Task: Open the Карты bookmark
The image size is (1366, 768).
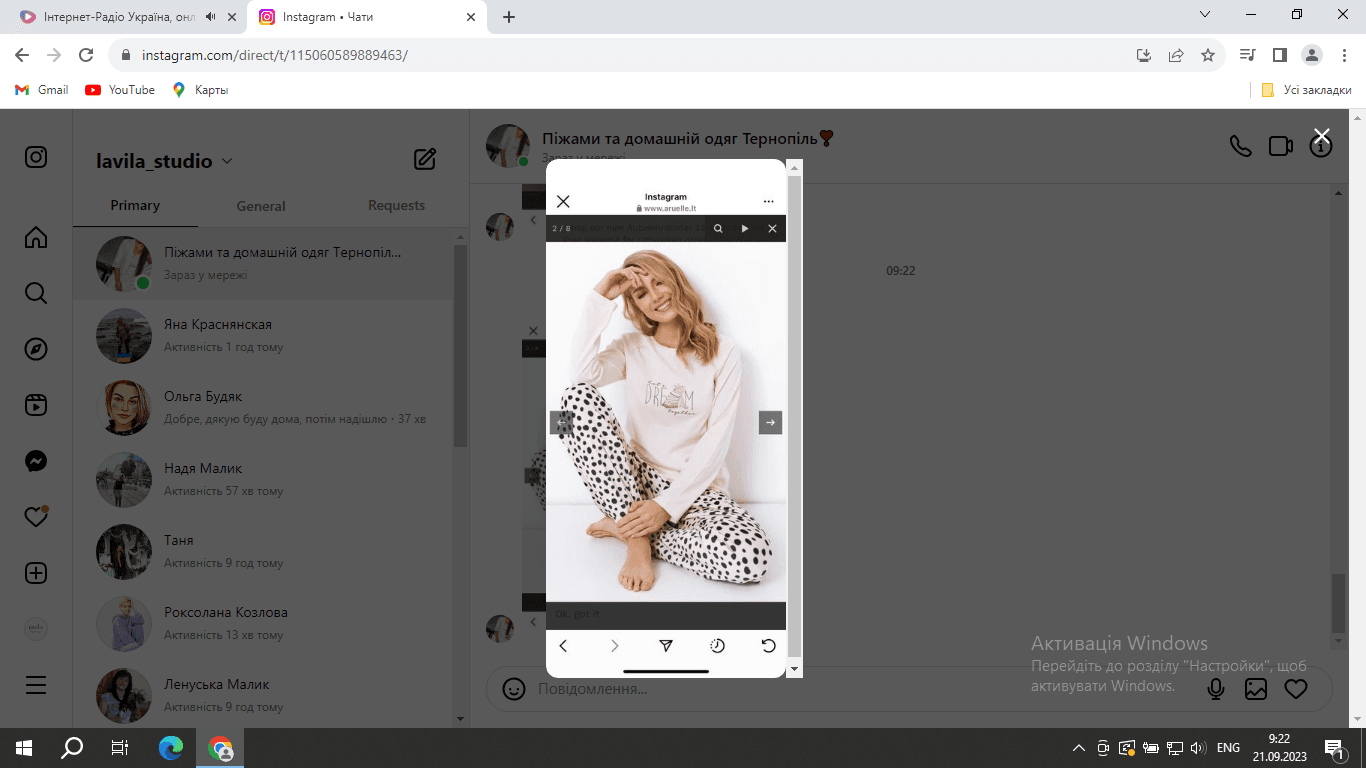Action: (x=200, y=90)
